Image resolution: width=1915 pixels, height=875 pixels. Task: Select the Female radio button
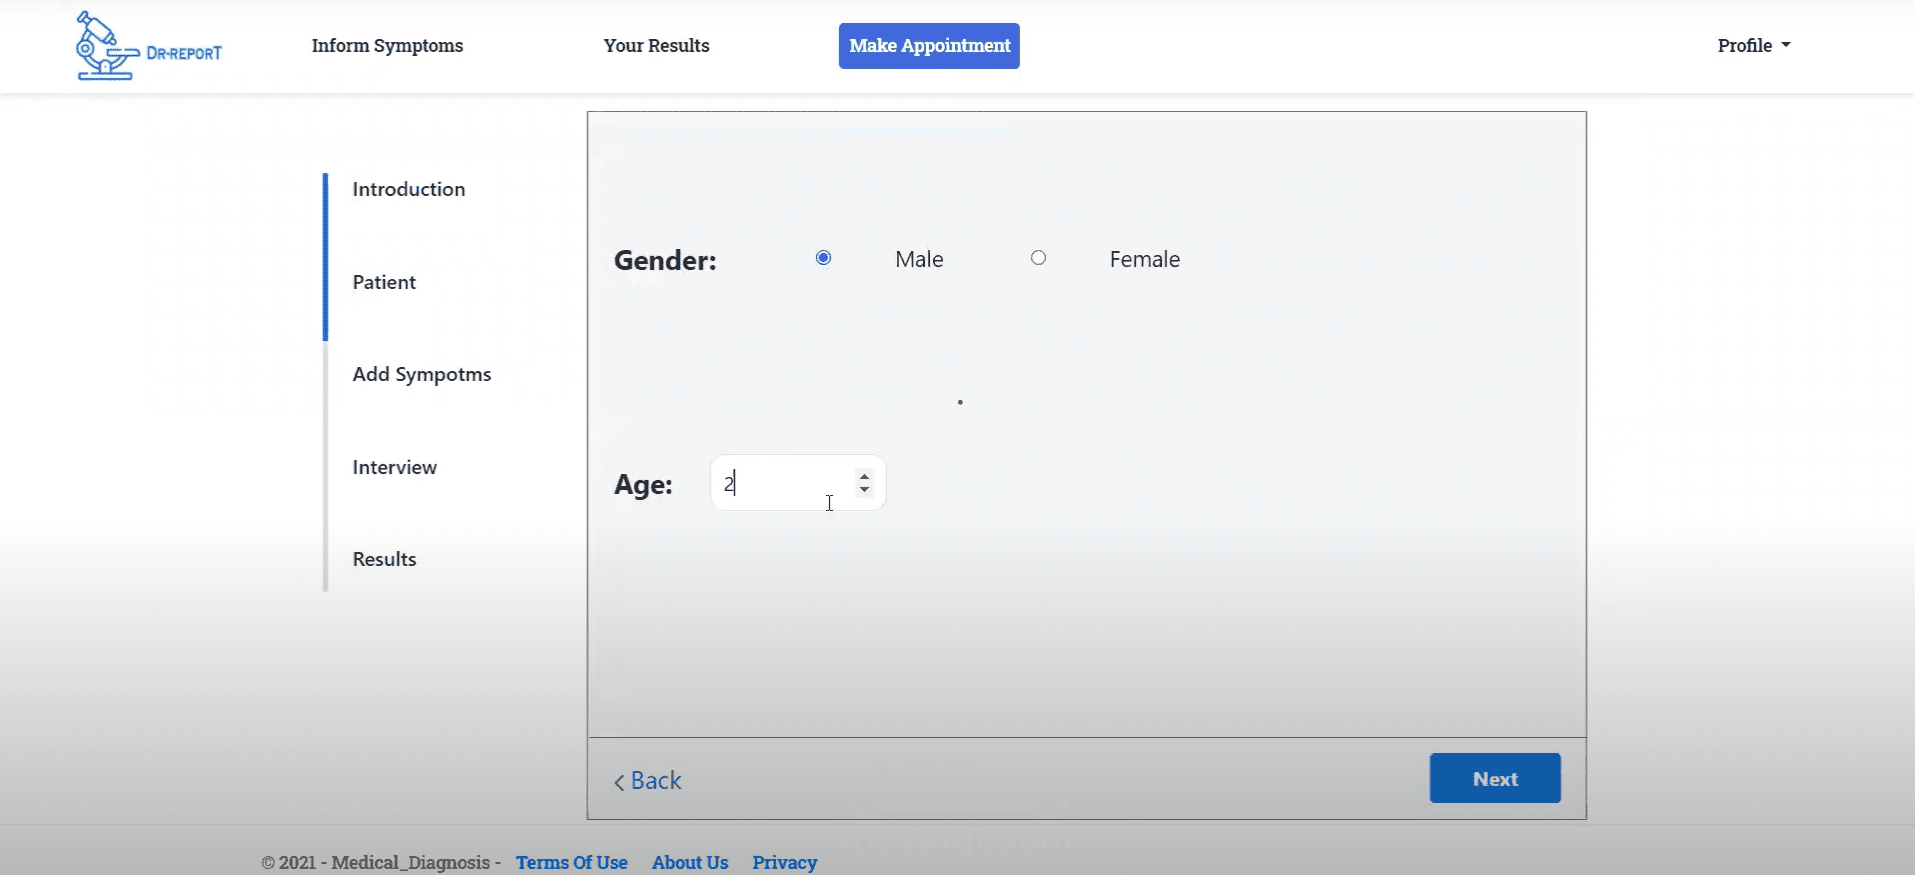pyautogui.click(x=1038, y=258)
